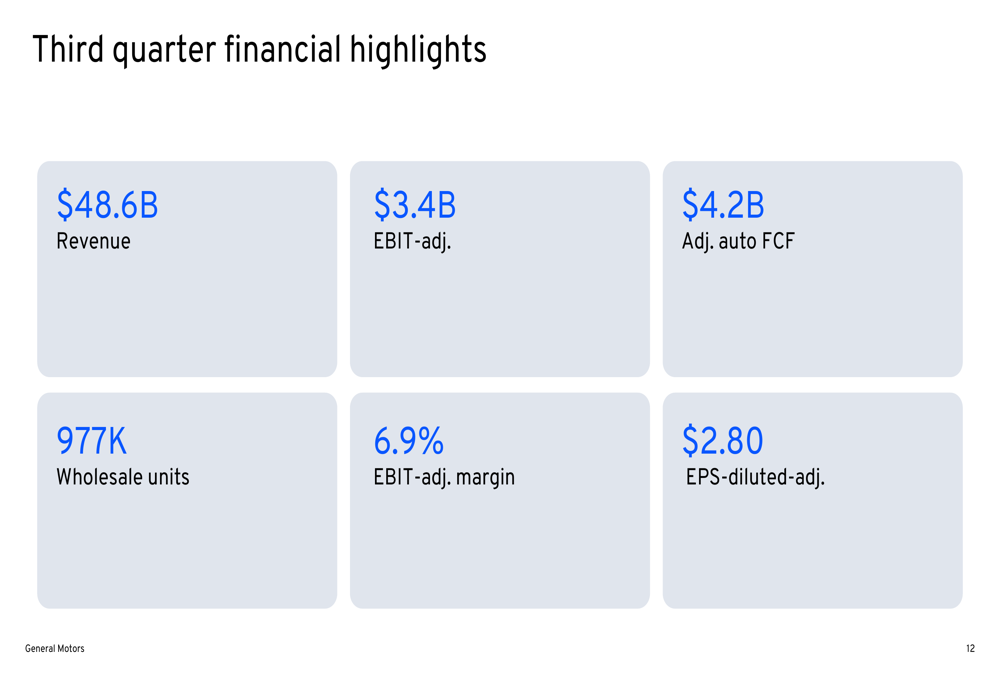The image size is (1000, 685).
Task: Select the $2.80 figure
Action: [722, 441]
